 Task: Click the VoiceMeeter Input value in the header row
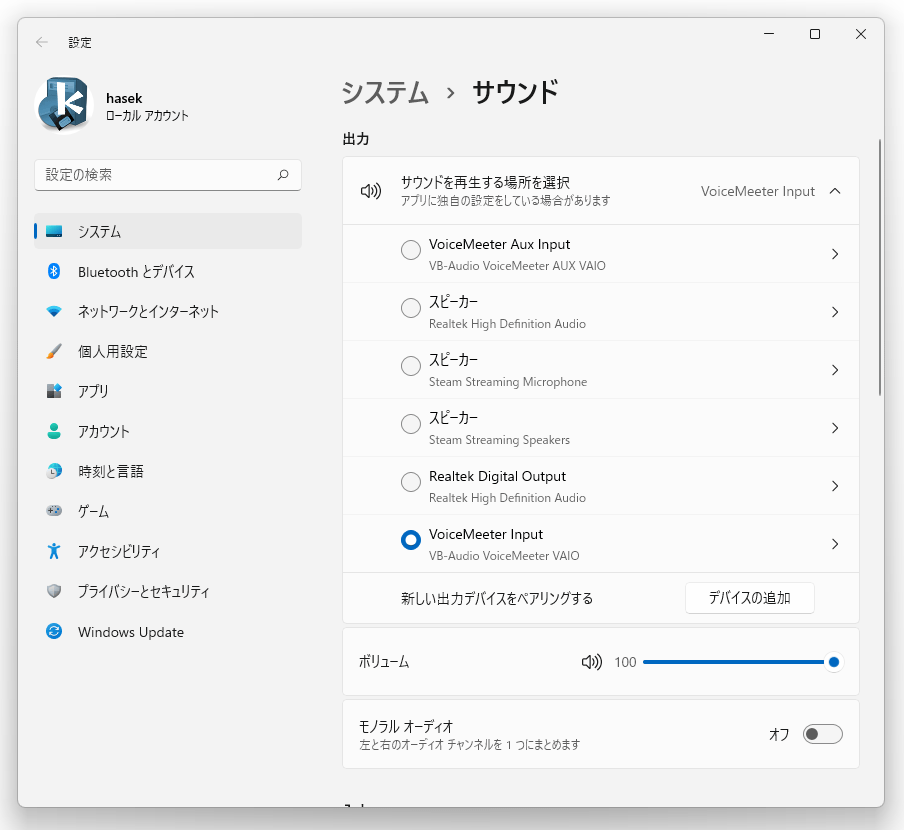[x=758, y=191]
